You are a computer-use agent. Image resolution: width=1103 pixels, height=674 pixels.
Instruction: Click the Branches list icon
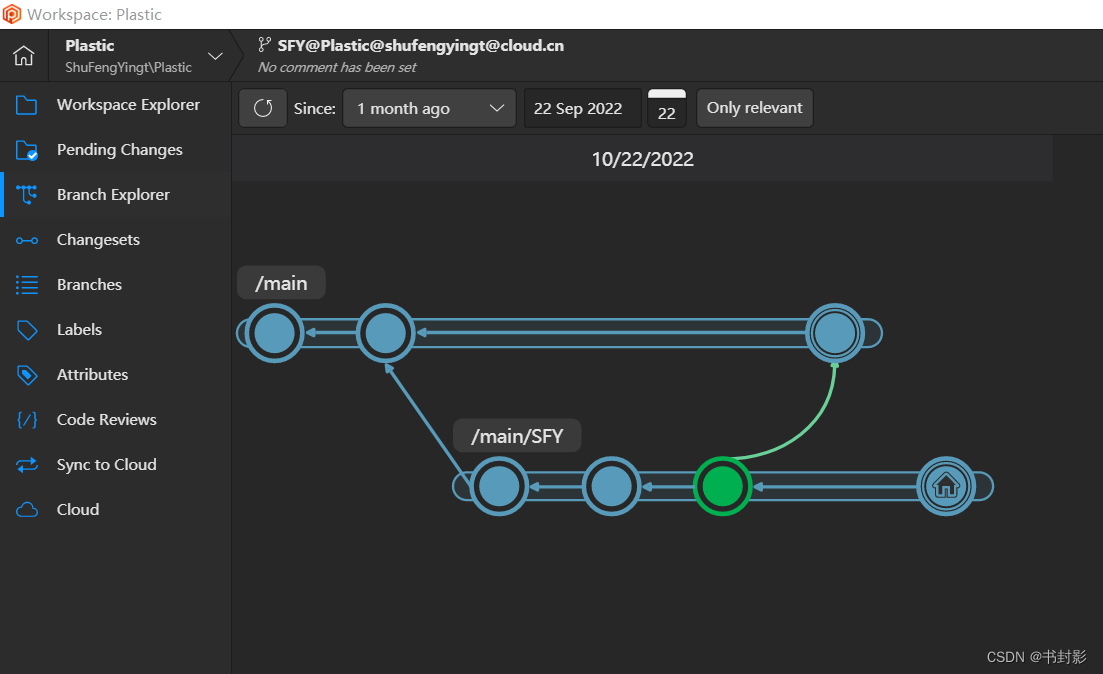pyautogui.click(x=27, y=285)
